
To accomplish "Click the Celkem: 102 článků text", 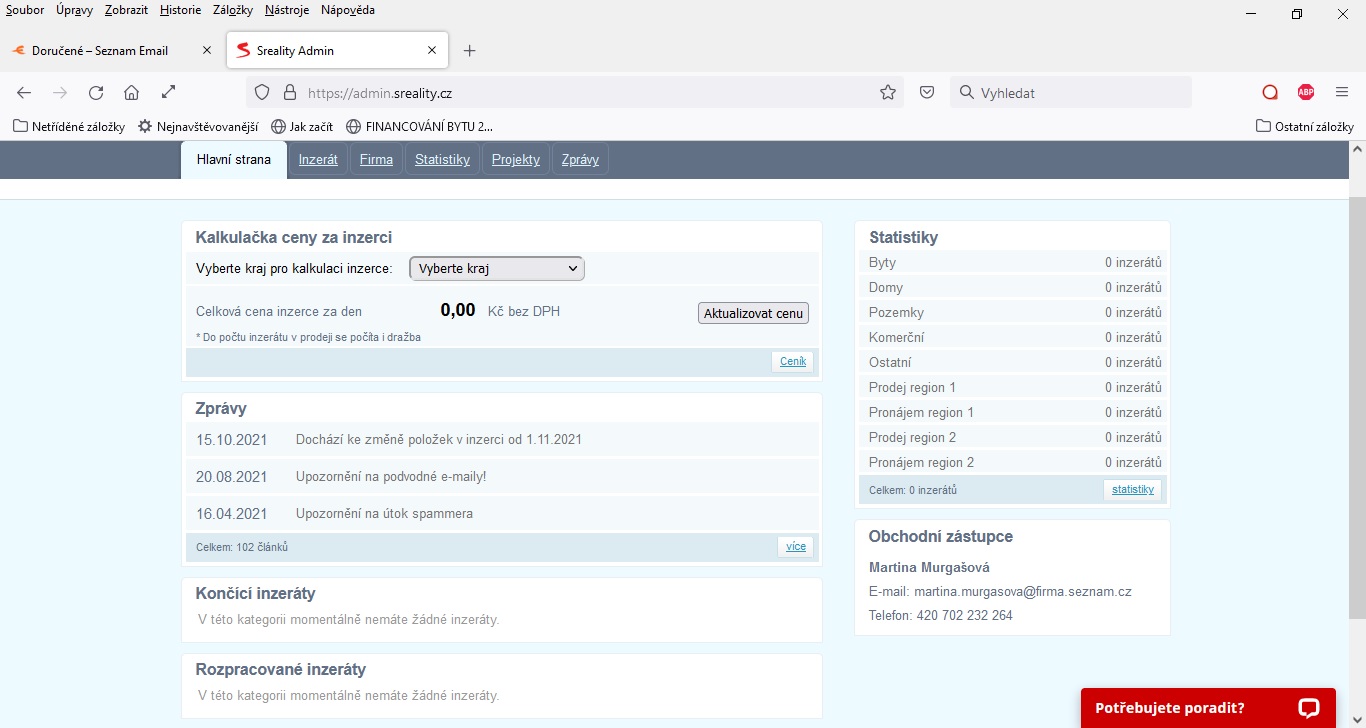I will pos(242,547).
